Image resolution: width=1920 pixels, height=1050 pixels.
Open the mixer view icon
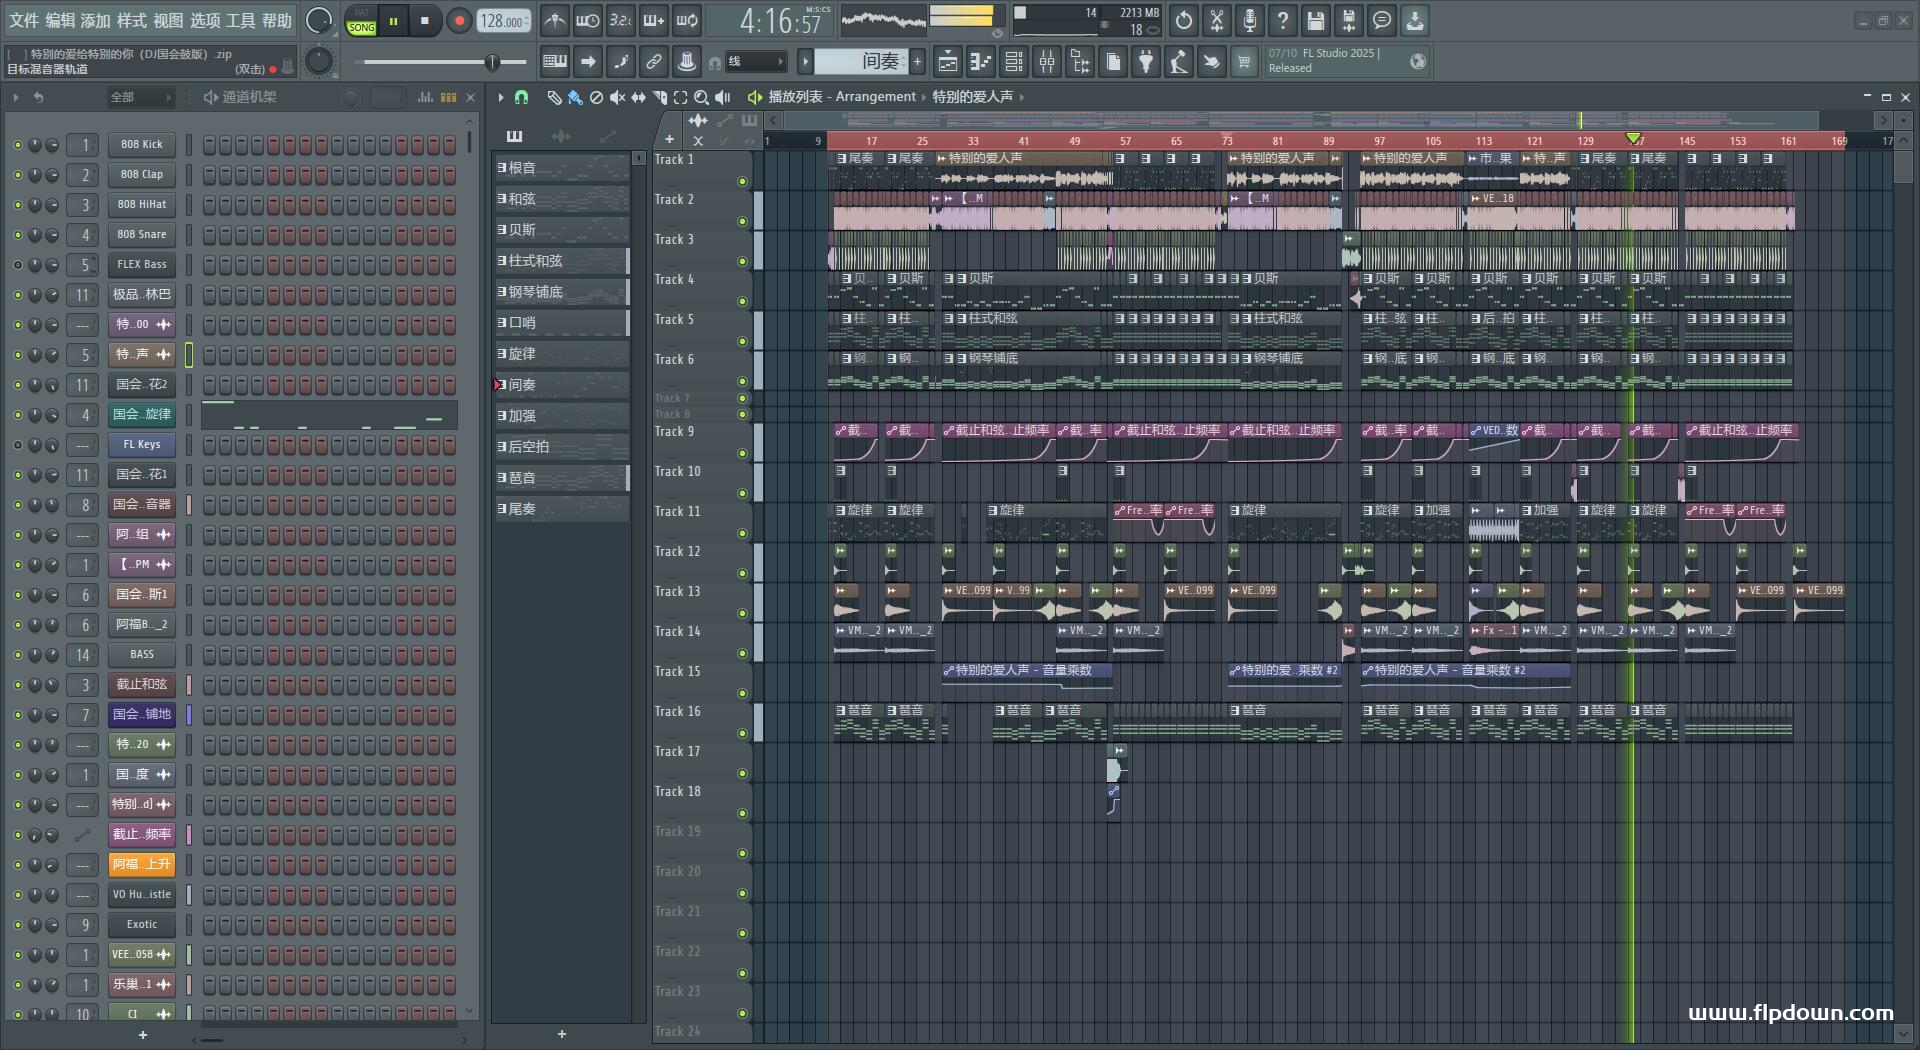coord(1047,62)
